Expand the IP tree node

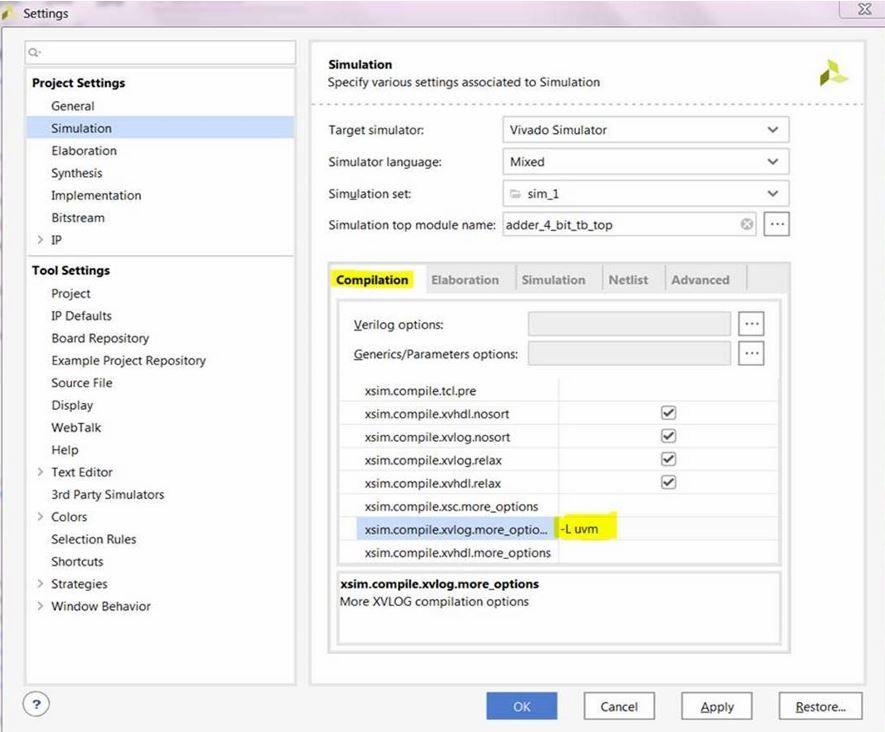point(40,240)
